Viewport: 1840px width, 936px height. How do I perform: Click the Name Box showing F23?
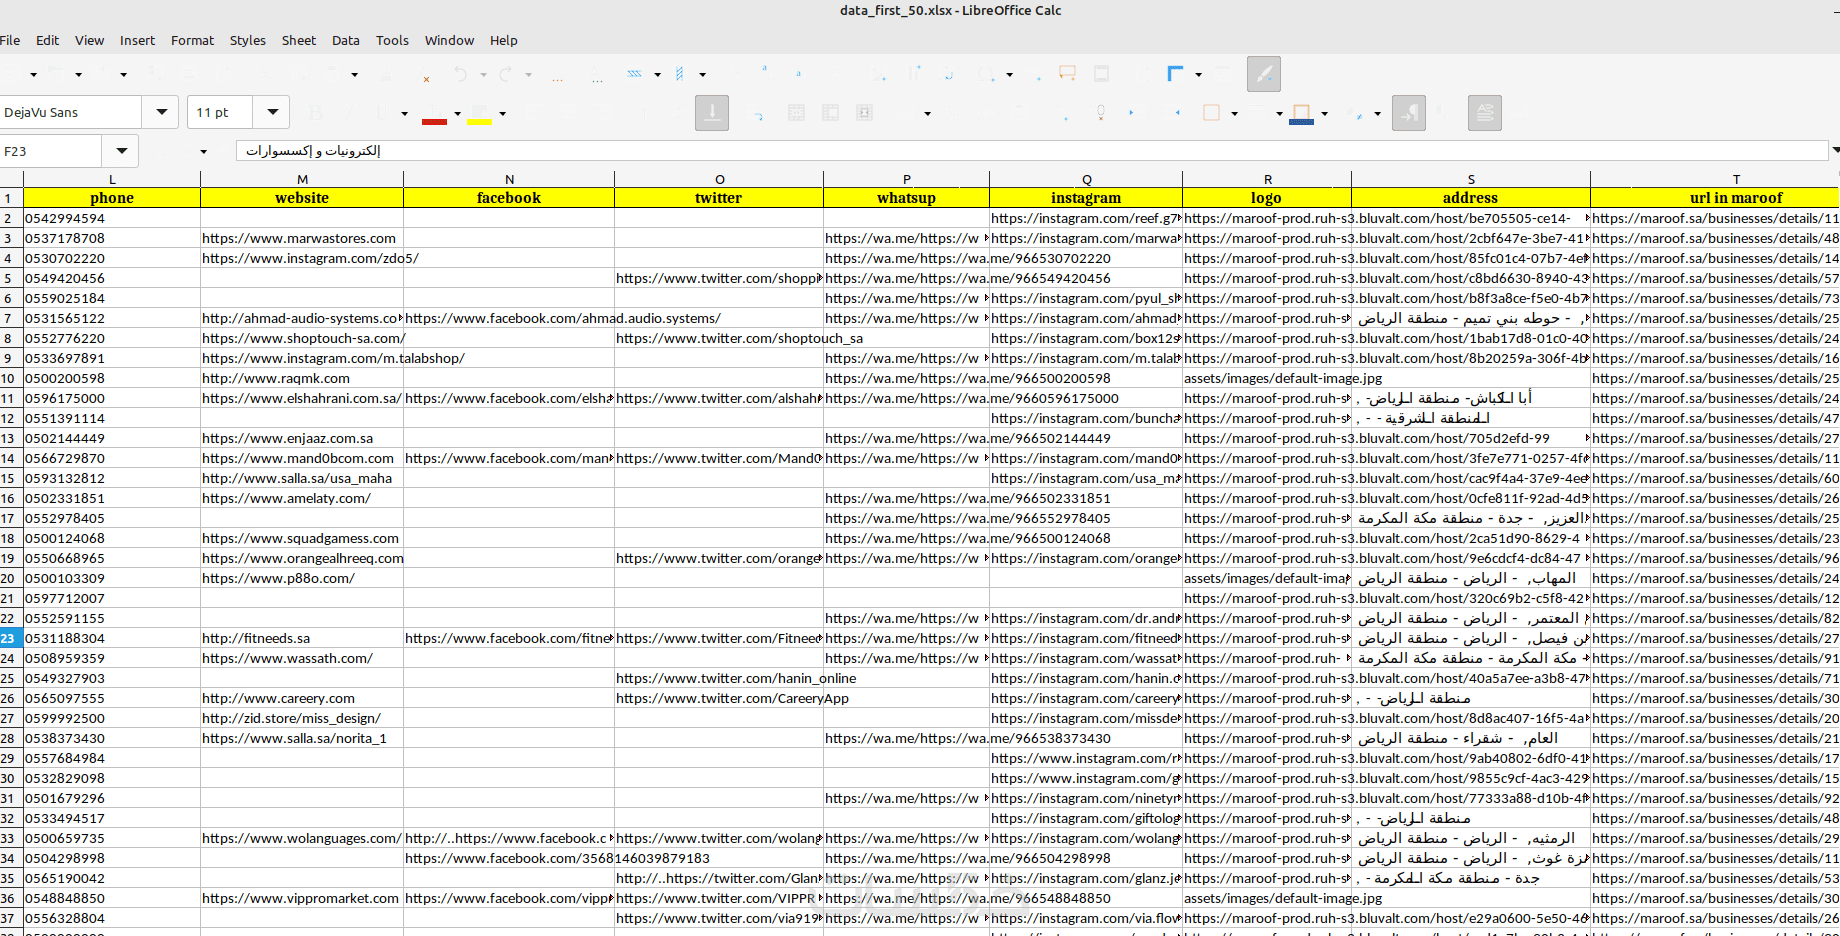[x=51, y=151]
